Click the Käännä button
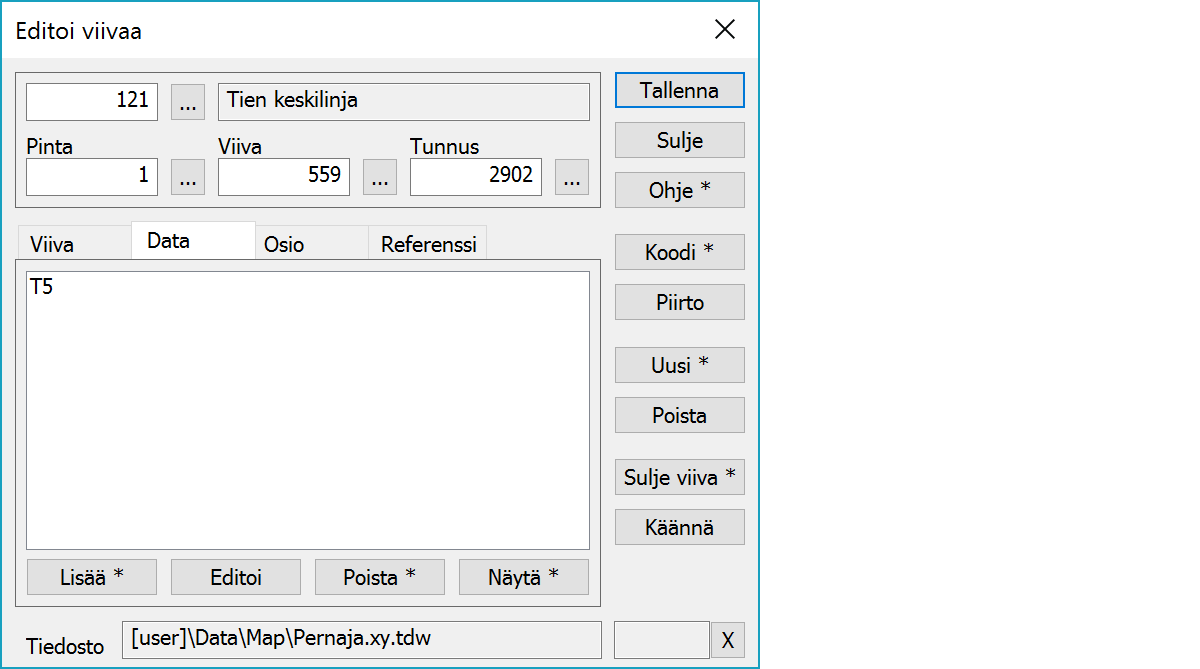 coord(679,527)
